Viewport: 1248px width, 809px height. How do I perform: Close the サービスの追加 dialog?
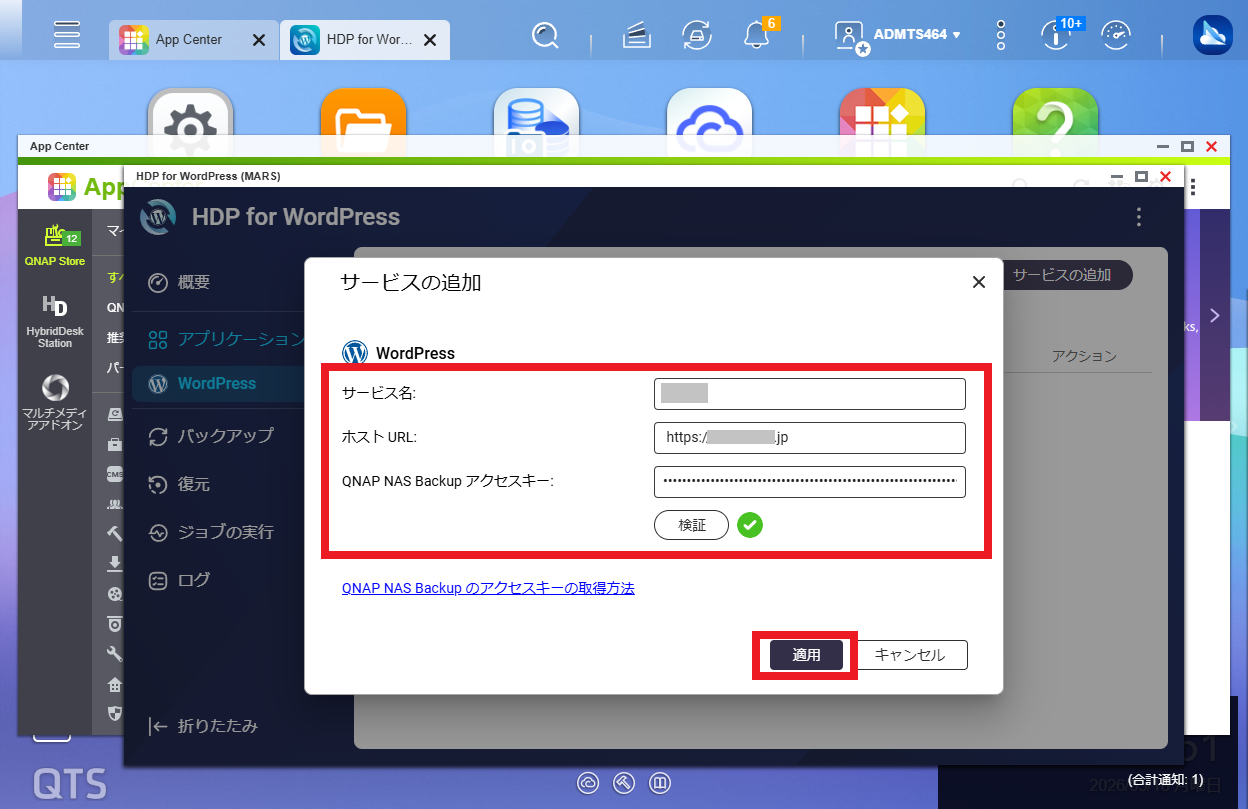tap(979, 283)
